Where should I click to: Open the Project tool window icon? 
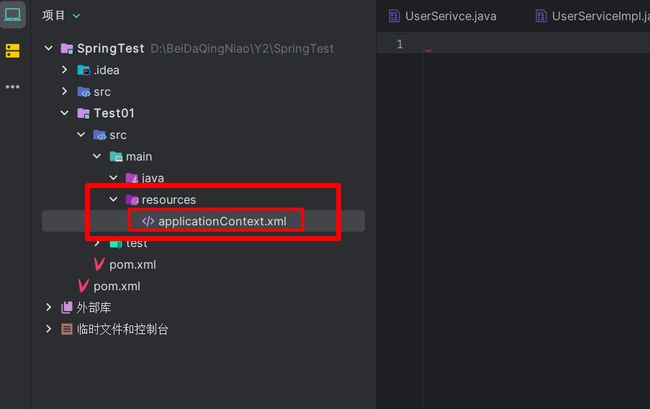[x=13, y=15]
